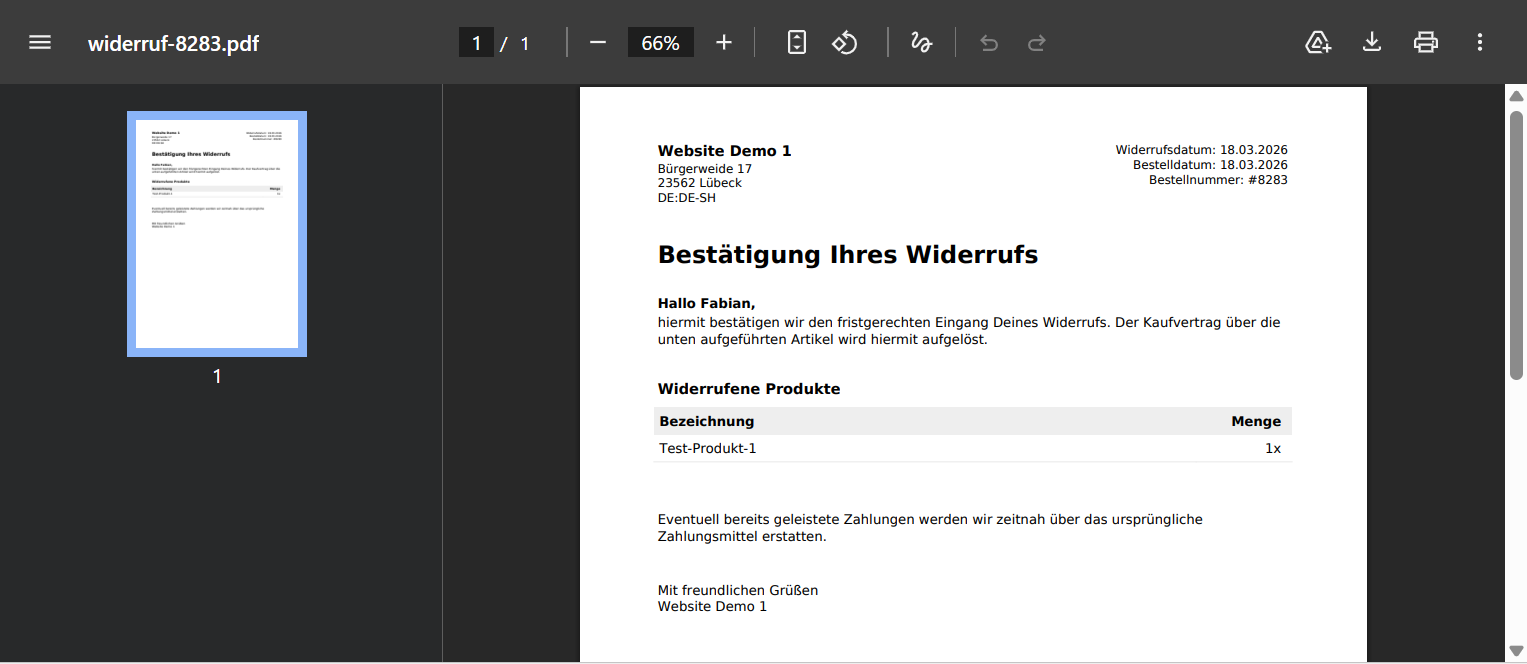Click the undo arrow icon

(989, 43)
